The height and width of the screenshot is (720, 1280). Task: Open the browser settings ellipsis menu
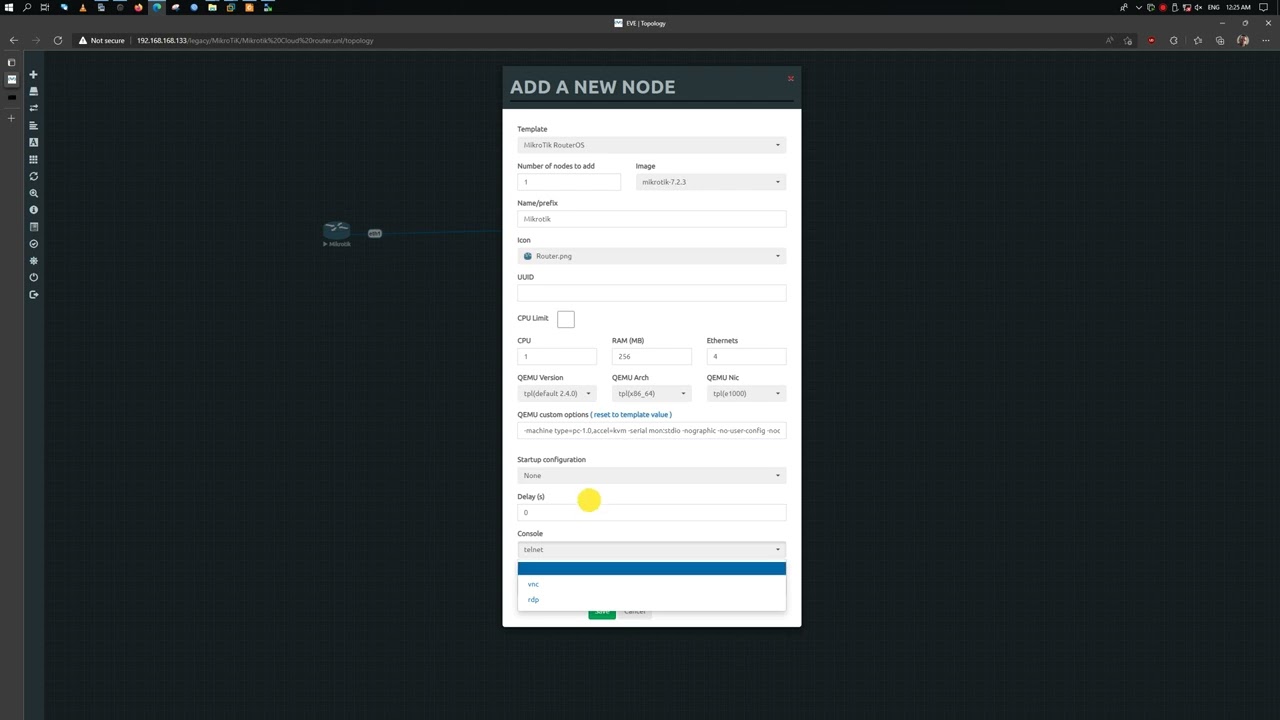(x=1266, y=40)
